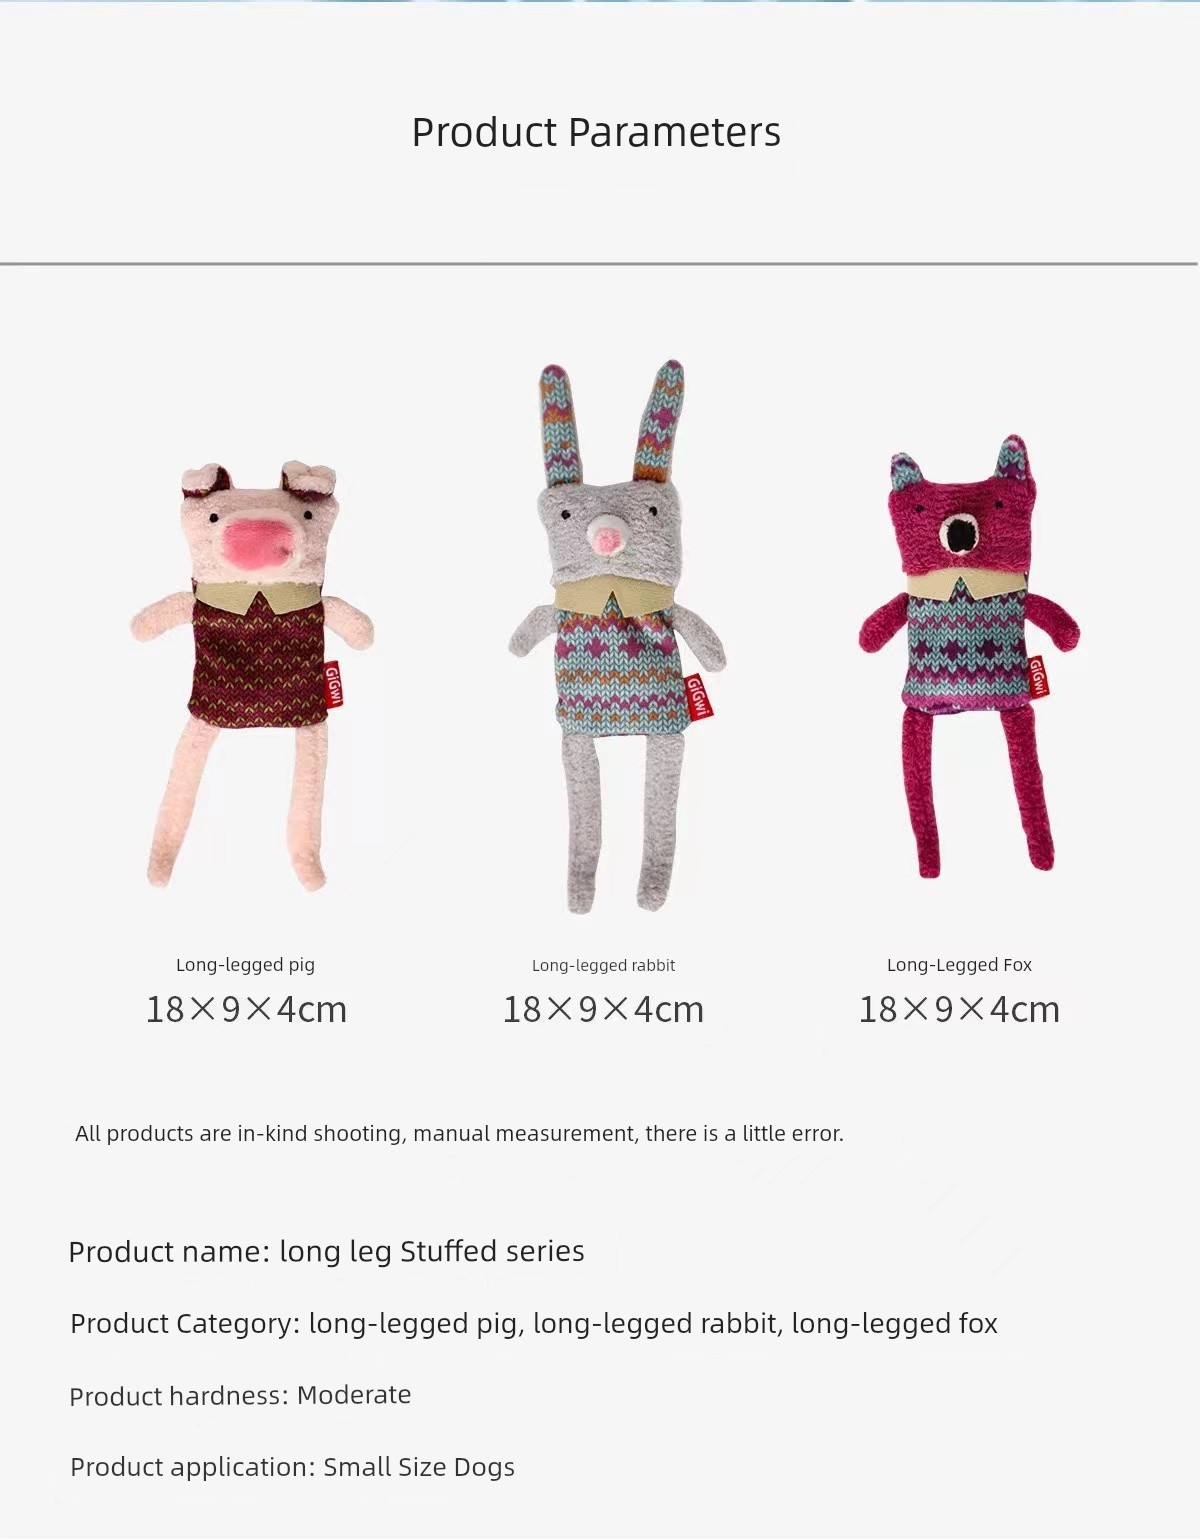Click the "Product application: Small Size Dogs" line
Image resolution: width=1200 pixels, height=1540 pixels.
292,1467
